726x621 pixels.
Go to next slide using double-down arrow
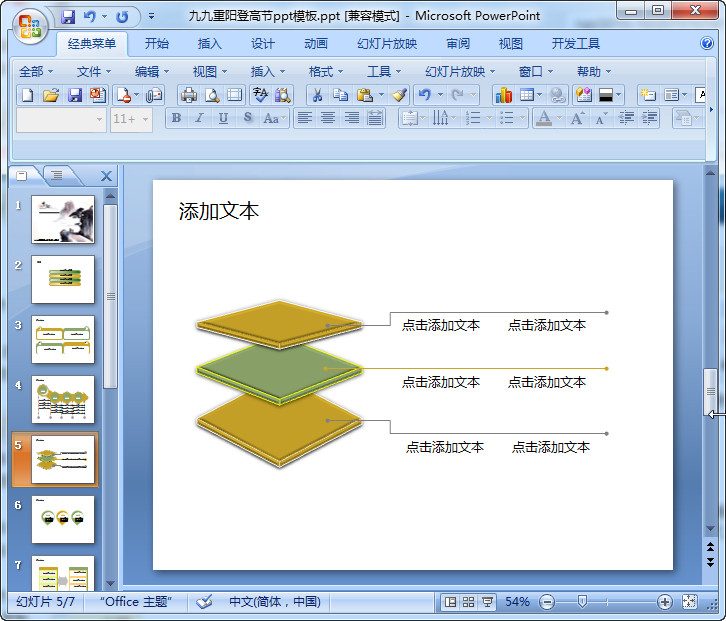point(710,562)
